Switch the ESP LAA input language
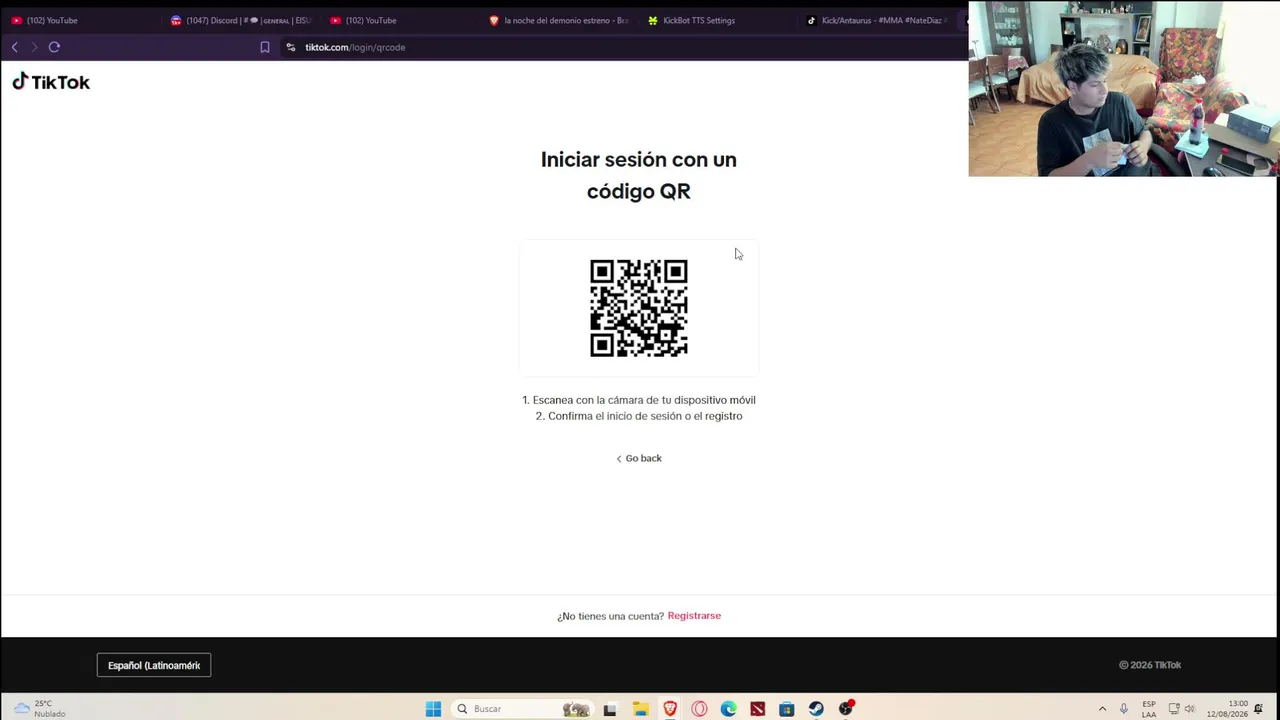Image resolution: width=1280 pixels, height=720 pixels. click(x=1149, y=709)
